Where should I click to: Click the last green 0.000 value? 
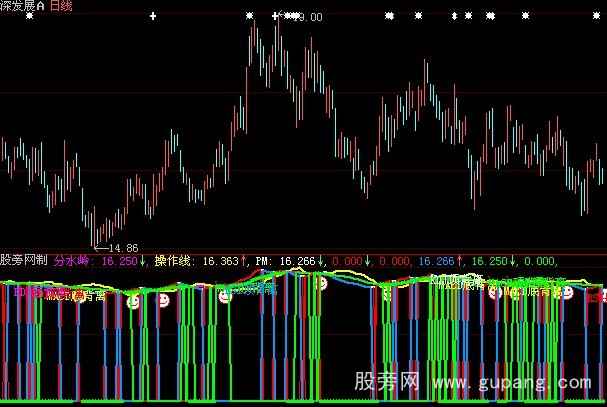539,261
